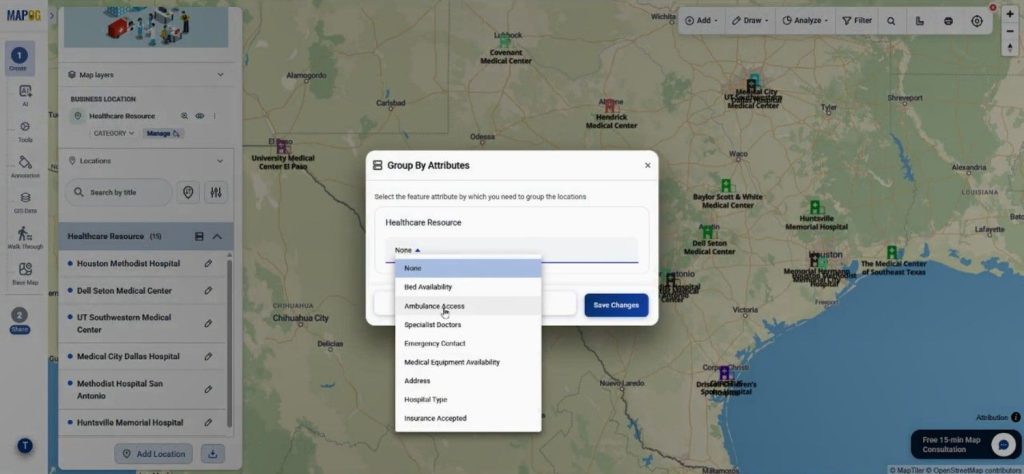Click University Medical Center El Paso marker

pos(283,146)
